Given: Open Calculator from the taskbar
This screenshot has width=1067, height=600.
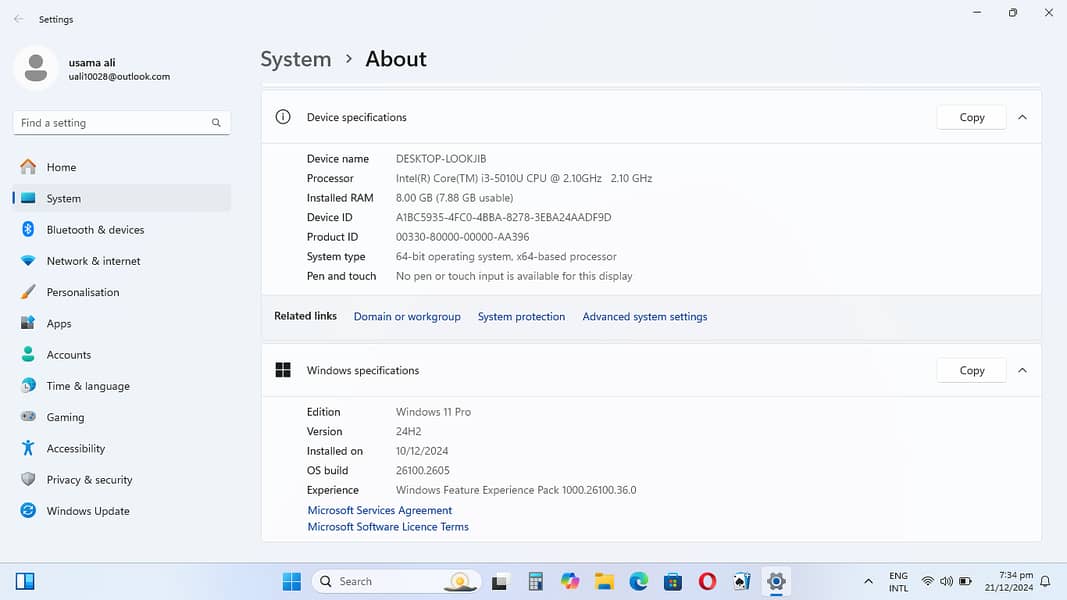Looking at the screenshot, I should tap(536, 581).
